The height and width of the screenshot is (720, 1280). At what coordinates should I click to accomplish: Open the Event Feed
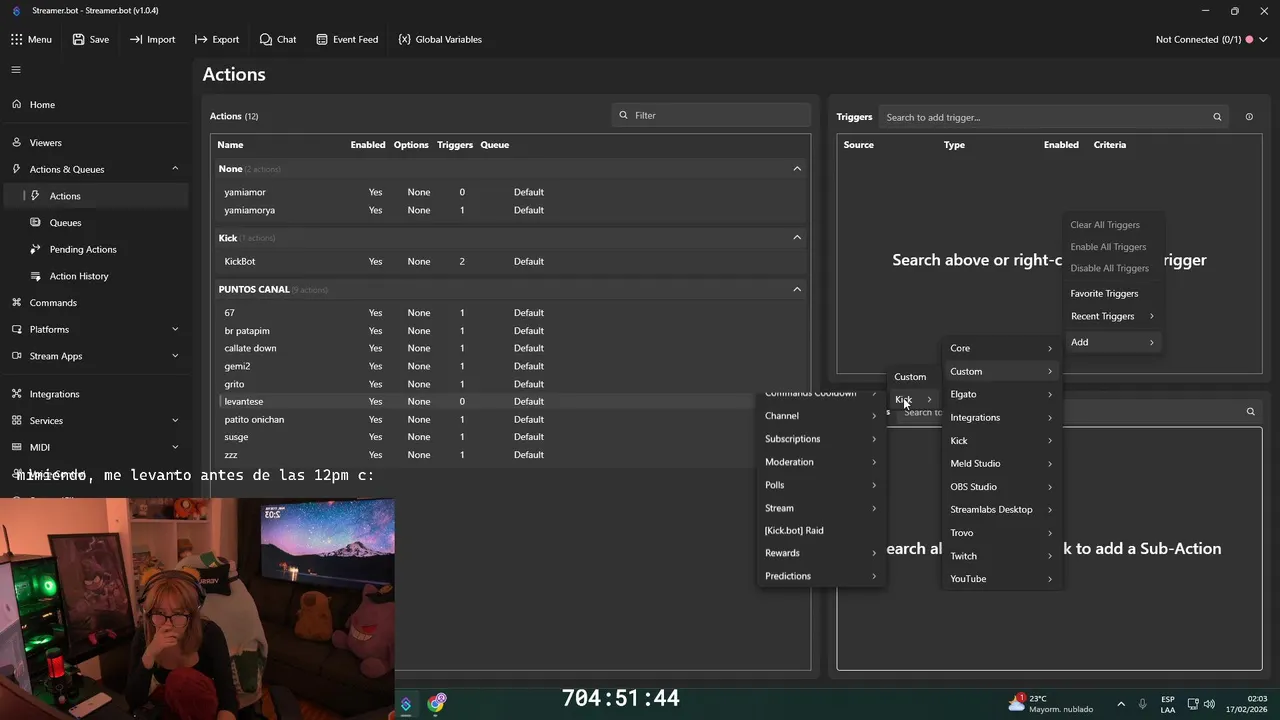(347, 39)
